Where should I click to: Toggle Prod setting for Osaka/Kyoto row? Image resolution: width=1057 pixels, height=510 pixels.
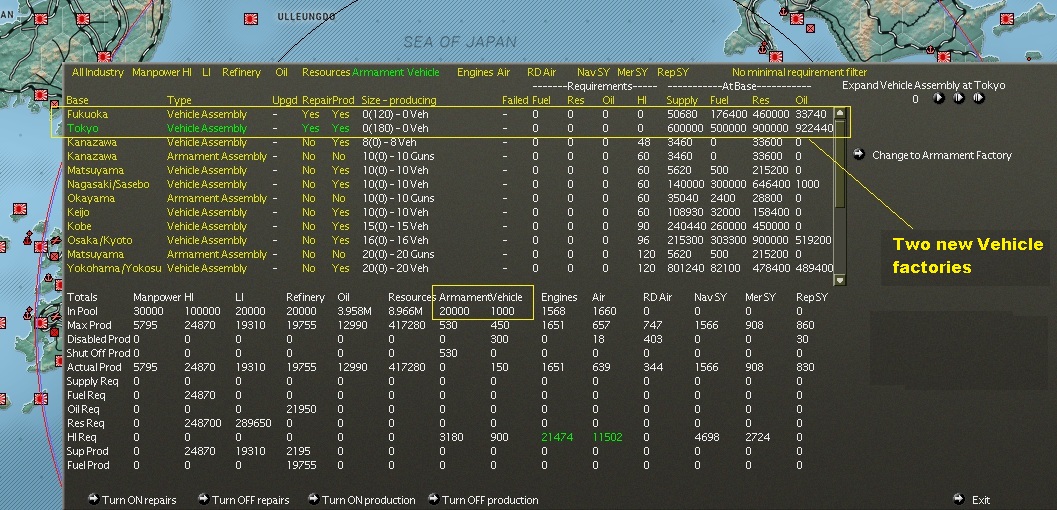(x=340, y=240)
